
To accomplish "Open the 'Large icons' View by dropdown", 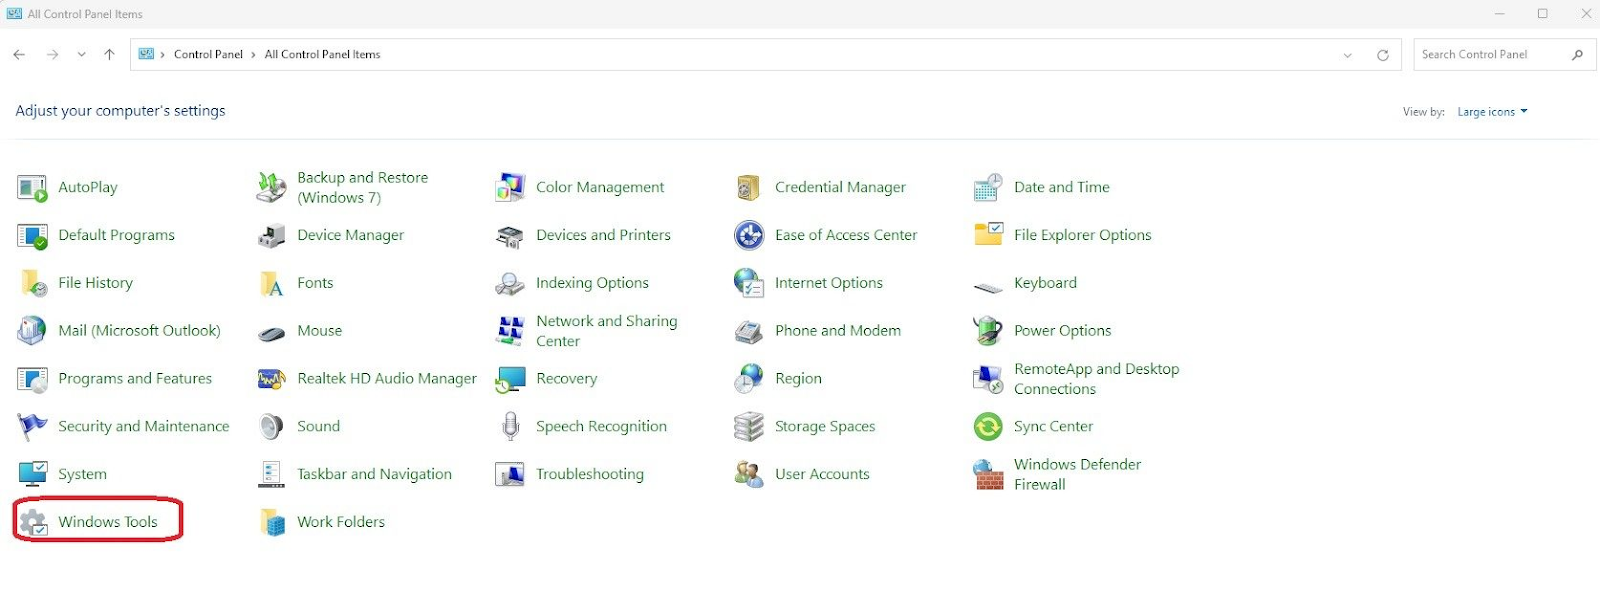I will pyautogui.click(x=1492, y=112).
